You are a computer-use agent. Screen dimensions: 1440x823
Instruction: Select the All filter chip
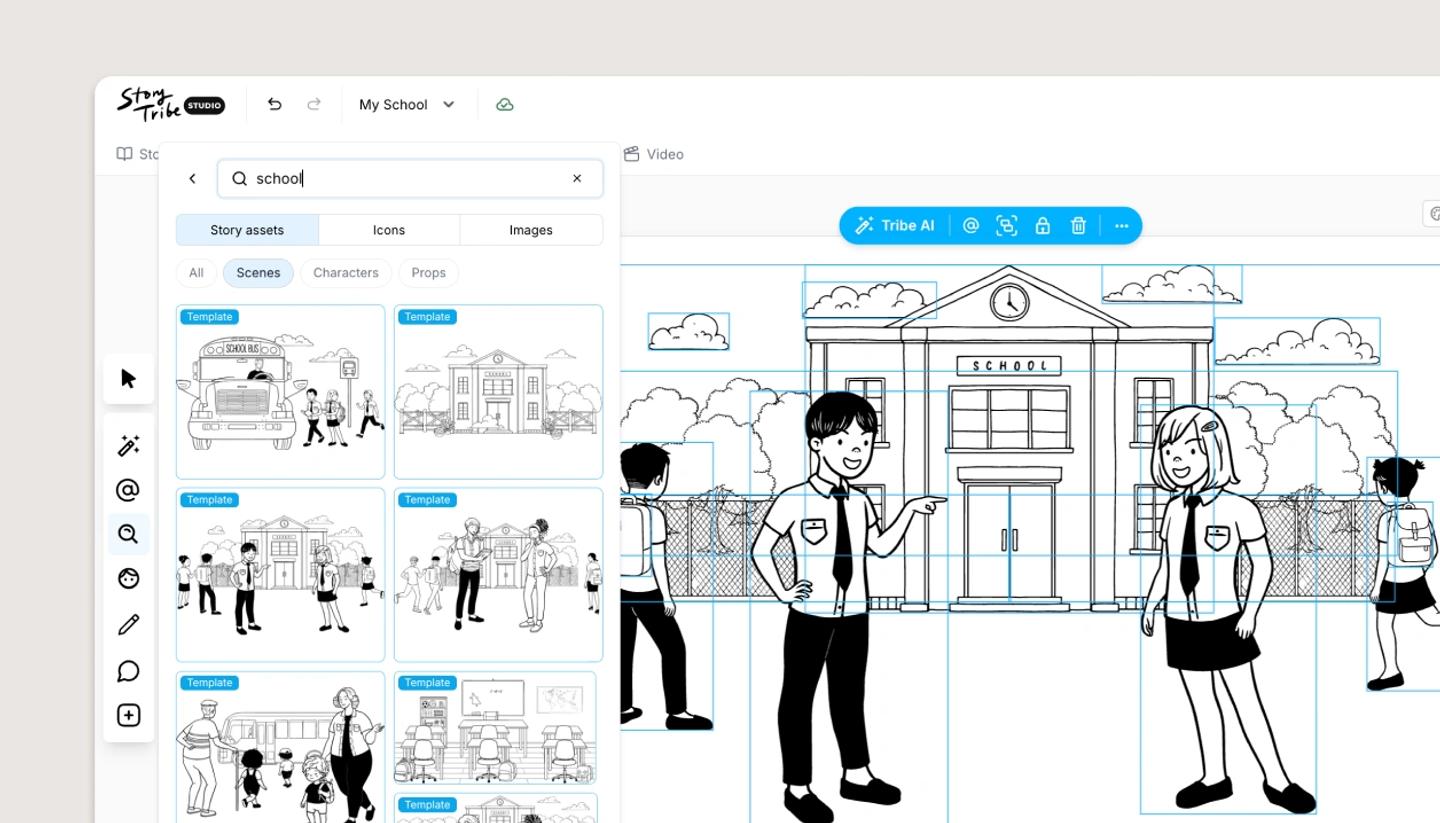point(196,273)
